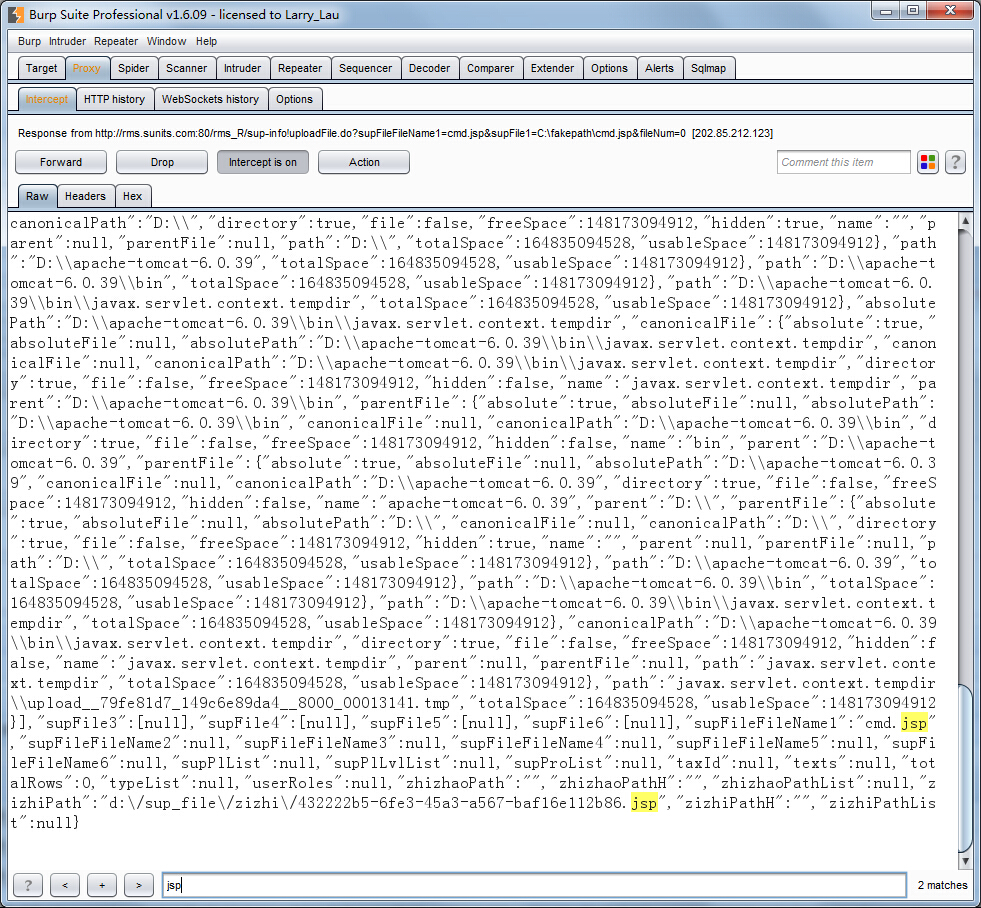981x908 pixels.
Task: Open the Repeater menu in the menu bar
Action: [x=116, y=41]
